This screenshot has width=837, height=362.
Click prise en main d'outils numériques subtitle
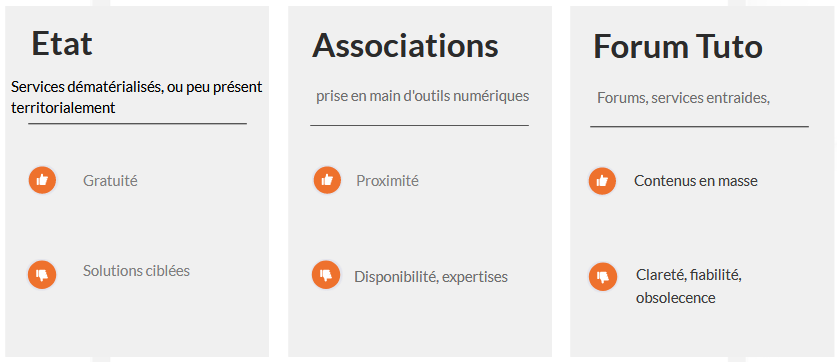click(422, 96)
